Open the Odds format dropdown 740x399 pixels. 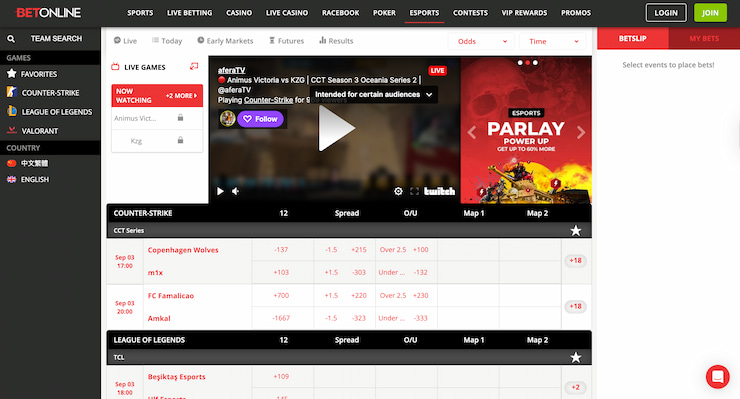(x=481, y=42)
